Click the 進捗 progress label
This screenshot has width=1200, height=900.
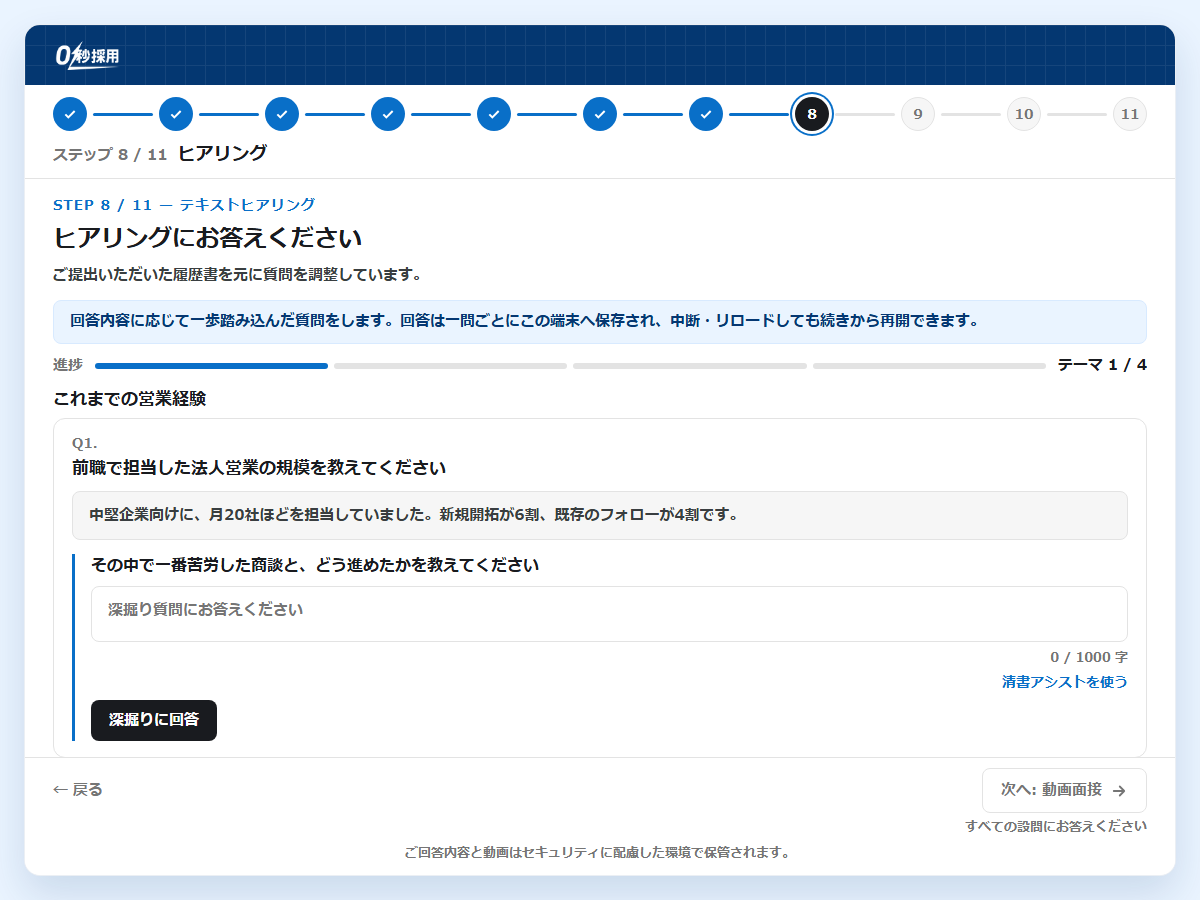pos(68,365)
